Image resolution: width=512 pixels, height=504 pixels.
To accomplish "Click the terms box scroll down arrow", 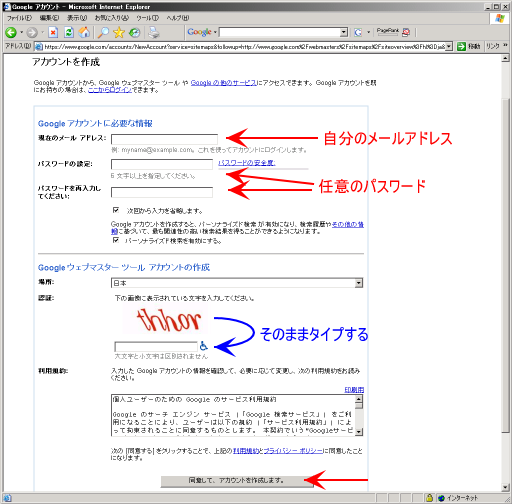I will (x=359, y=432).
